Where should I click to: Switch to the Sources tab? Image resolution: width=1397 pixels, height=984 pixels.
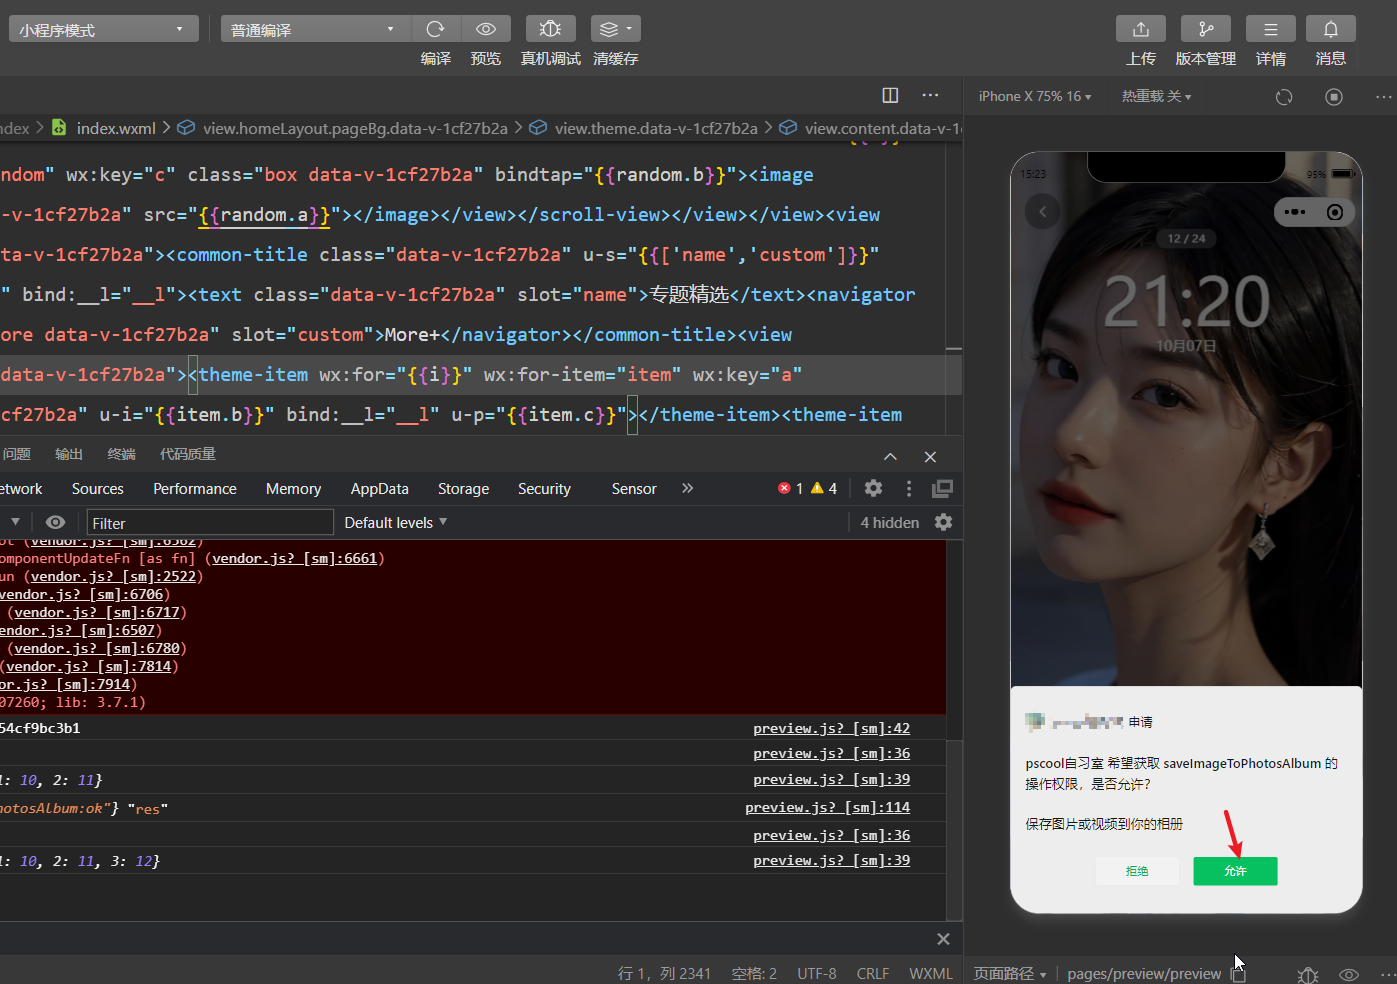click(98, 489)
